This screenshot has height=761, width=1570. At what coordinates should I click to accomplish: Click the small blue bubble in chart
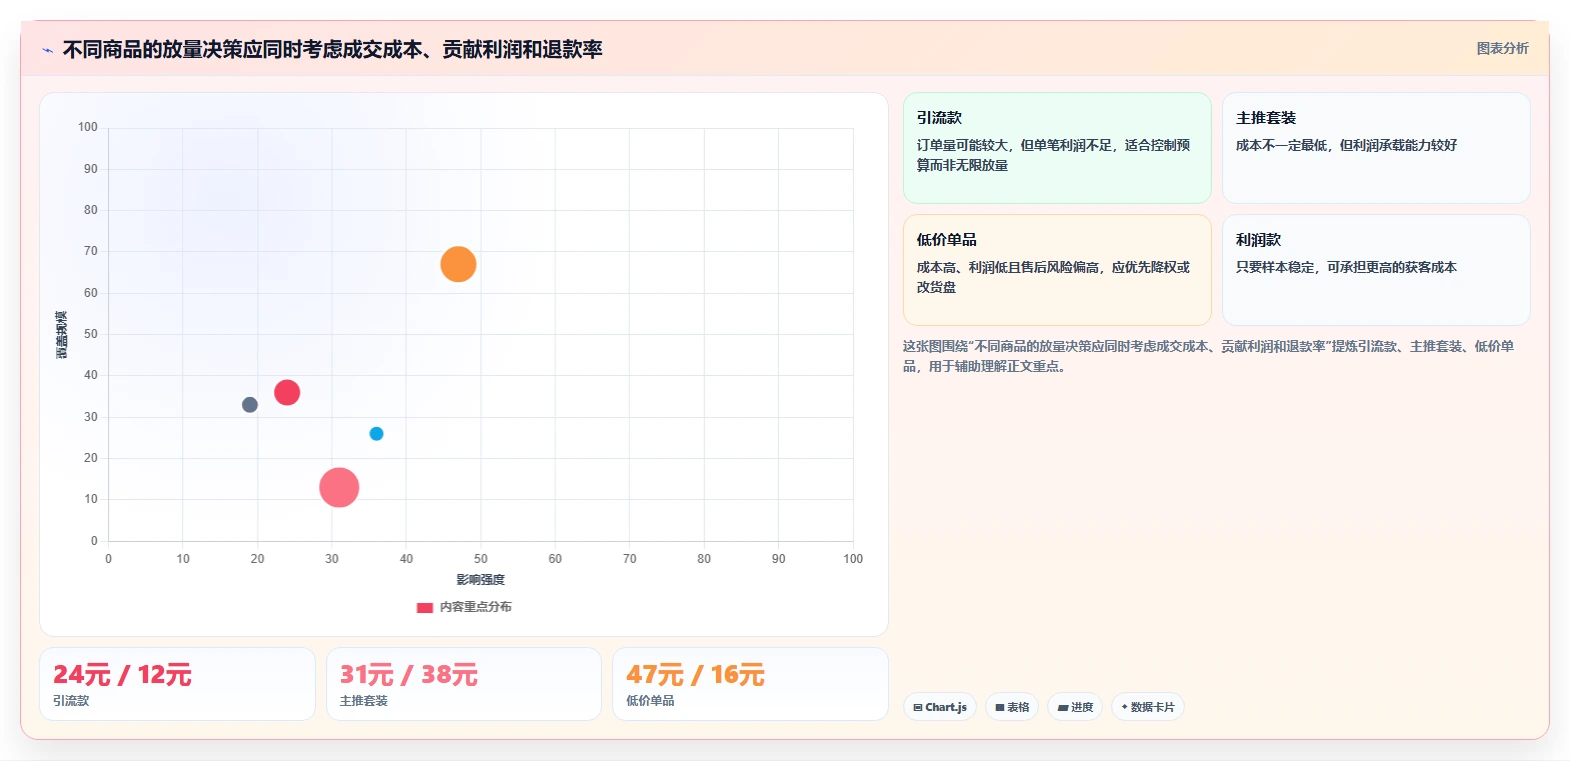[376, 434]
